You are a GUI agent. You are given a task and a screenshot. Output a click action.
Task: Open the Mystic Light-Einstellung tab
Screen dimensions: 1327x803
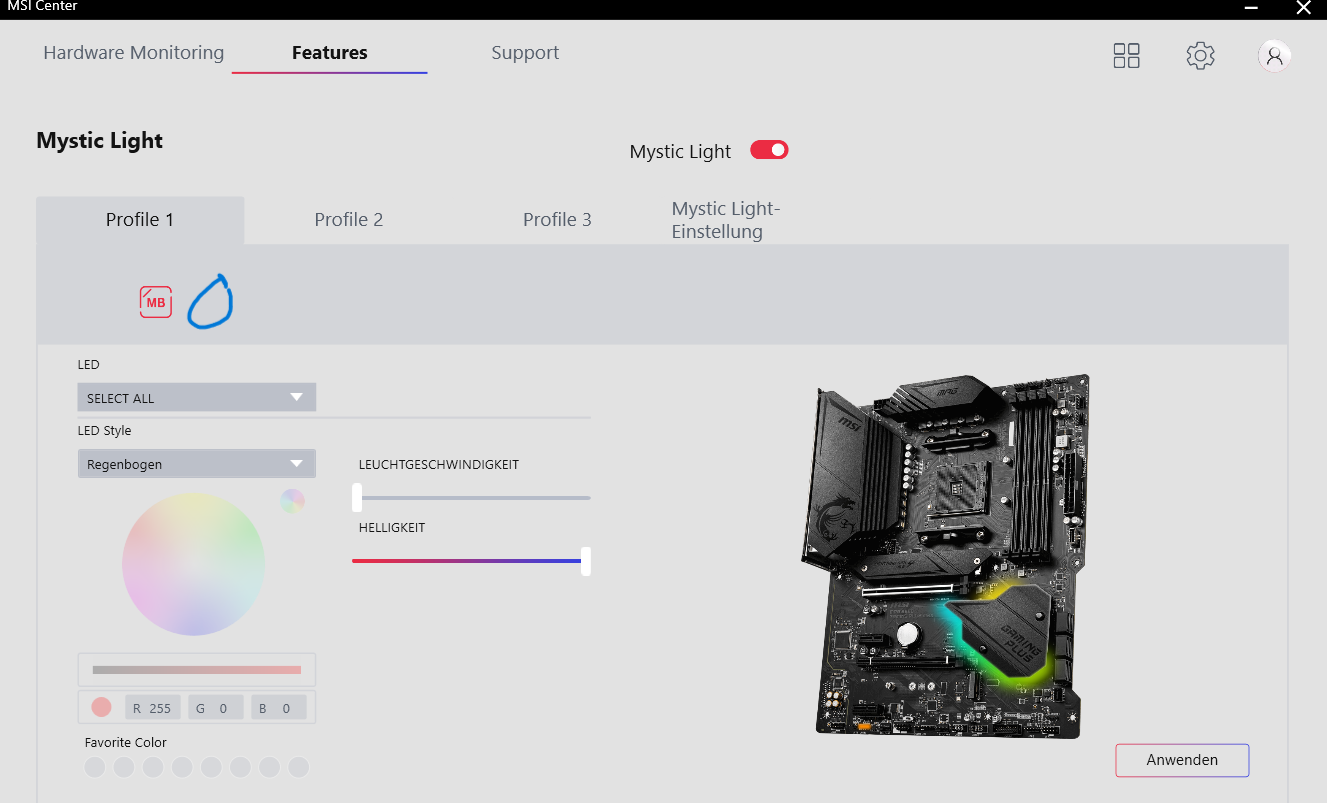(726, 220)
